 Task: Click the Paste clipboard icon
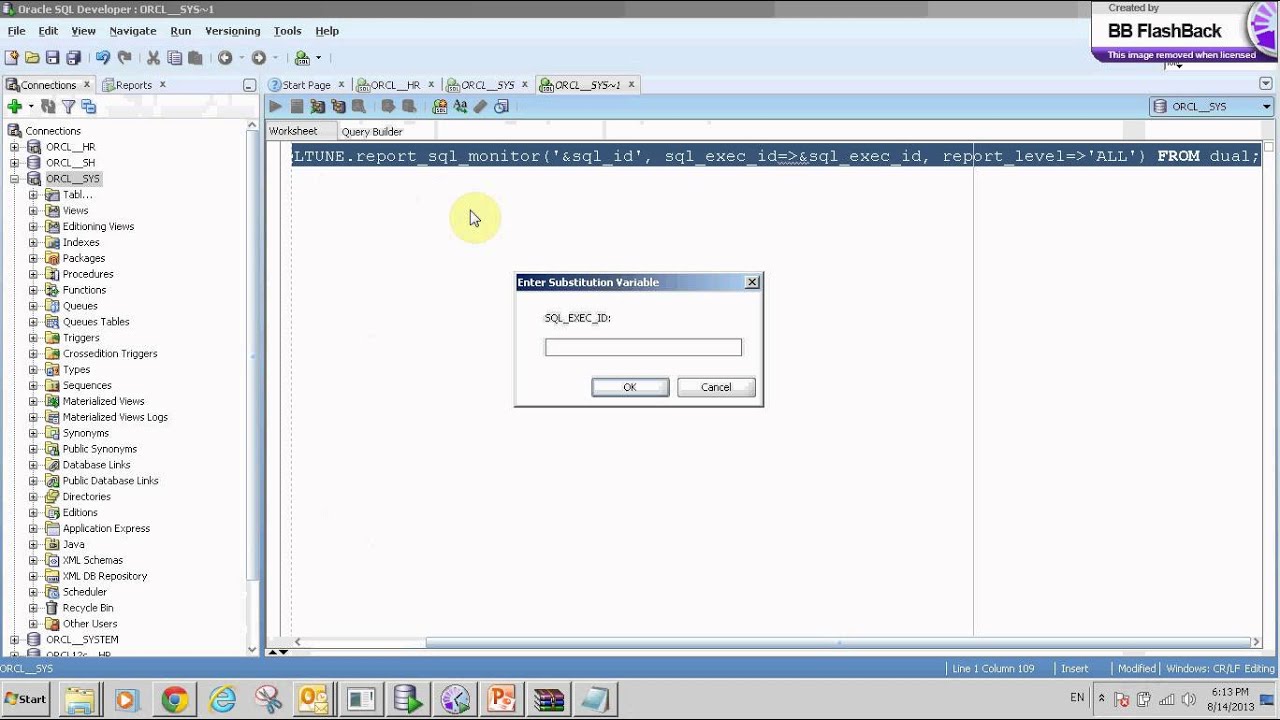pyautogui.click(x=195, y=58)
